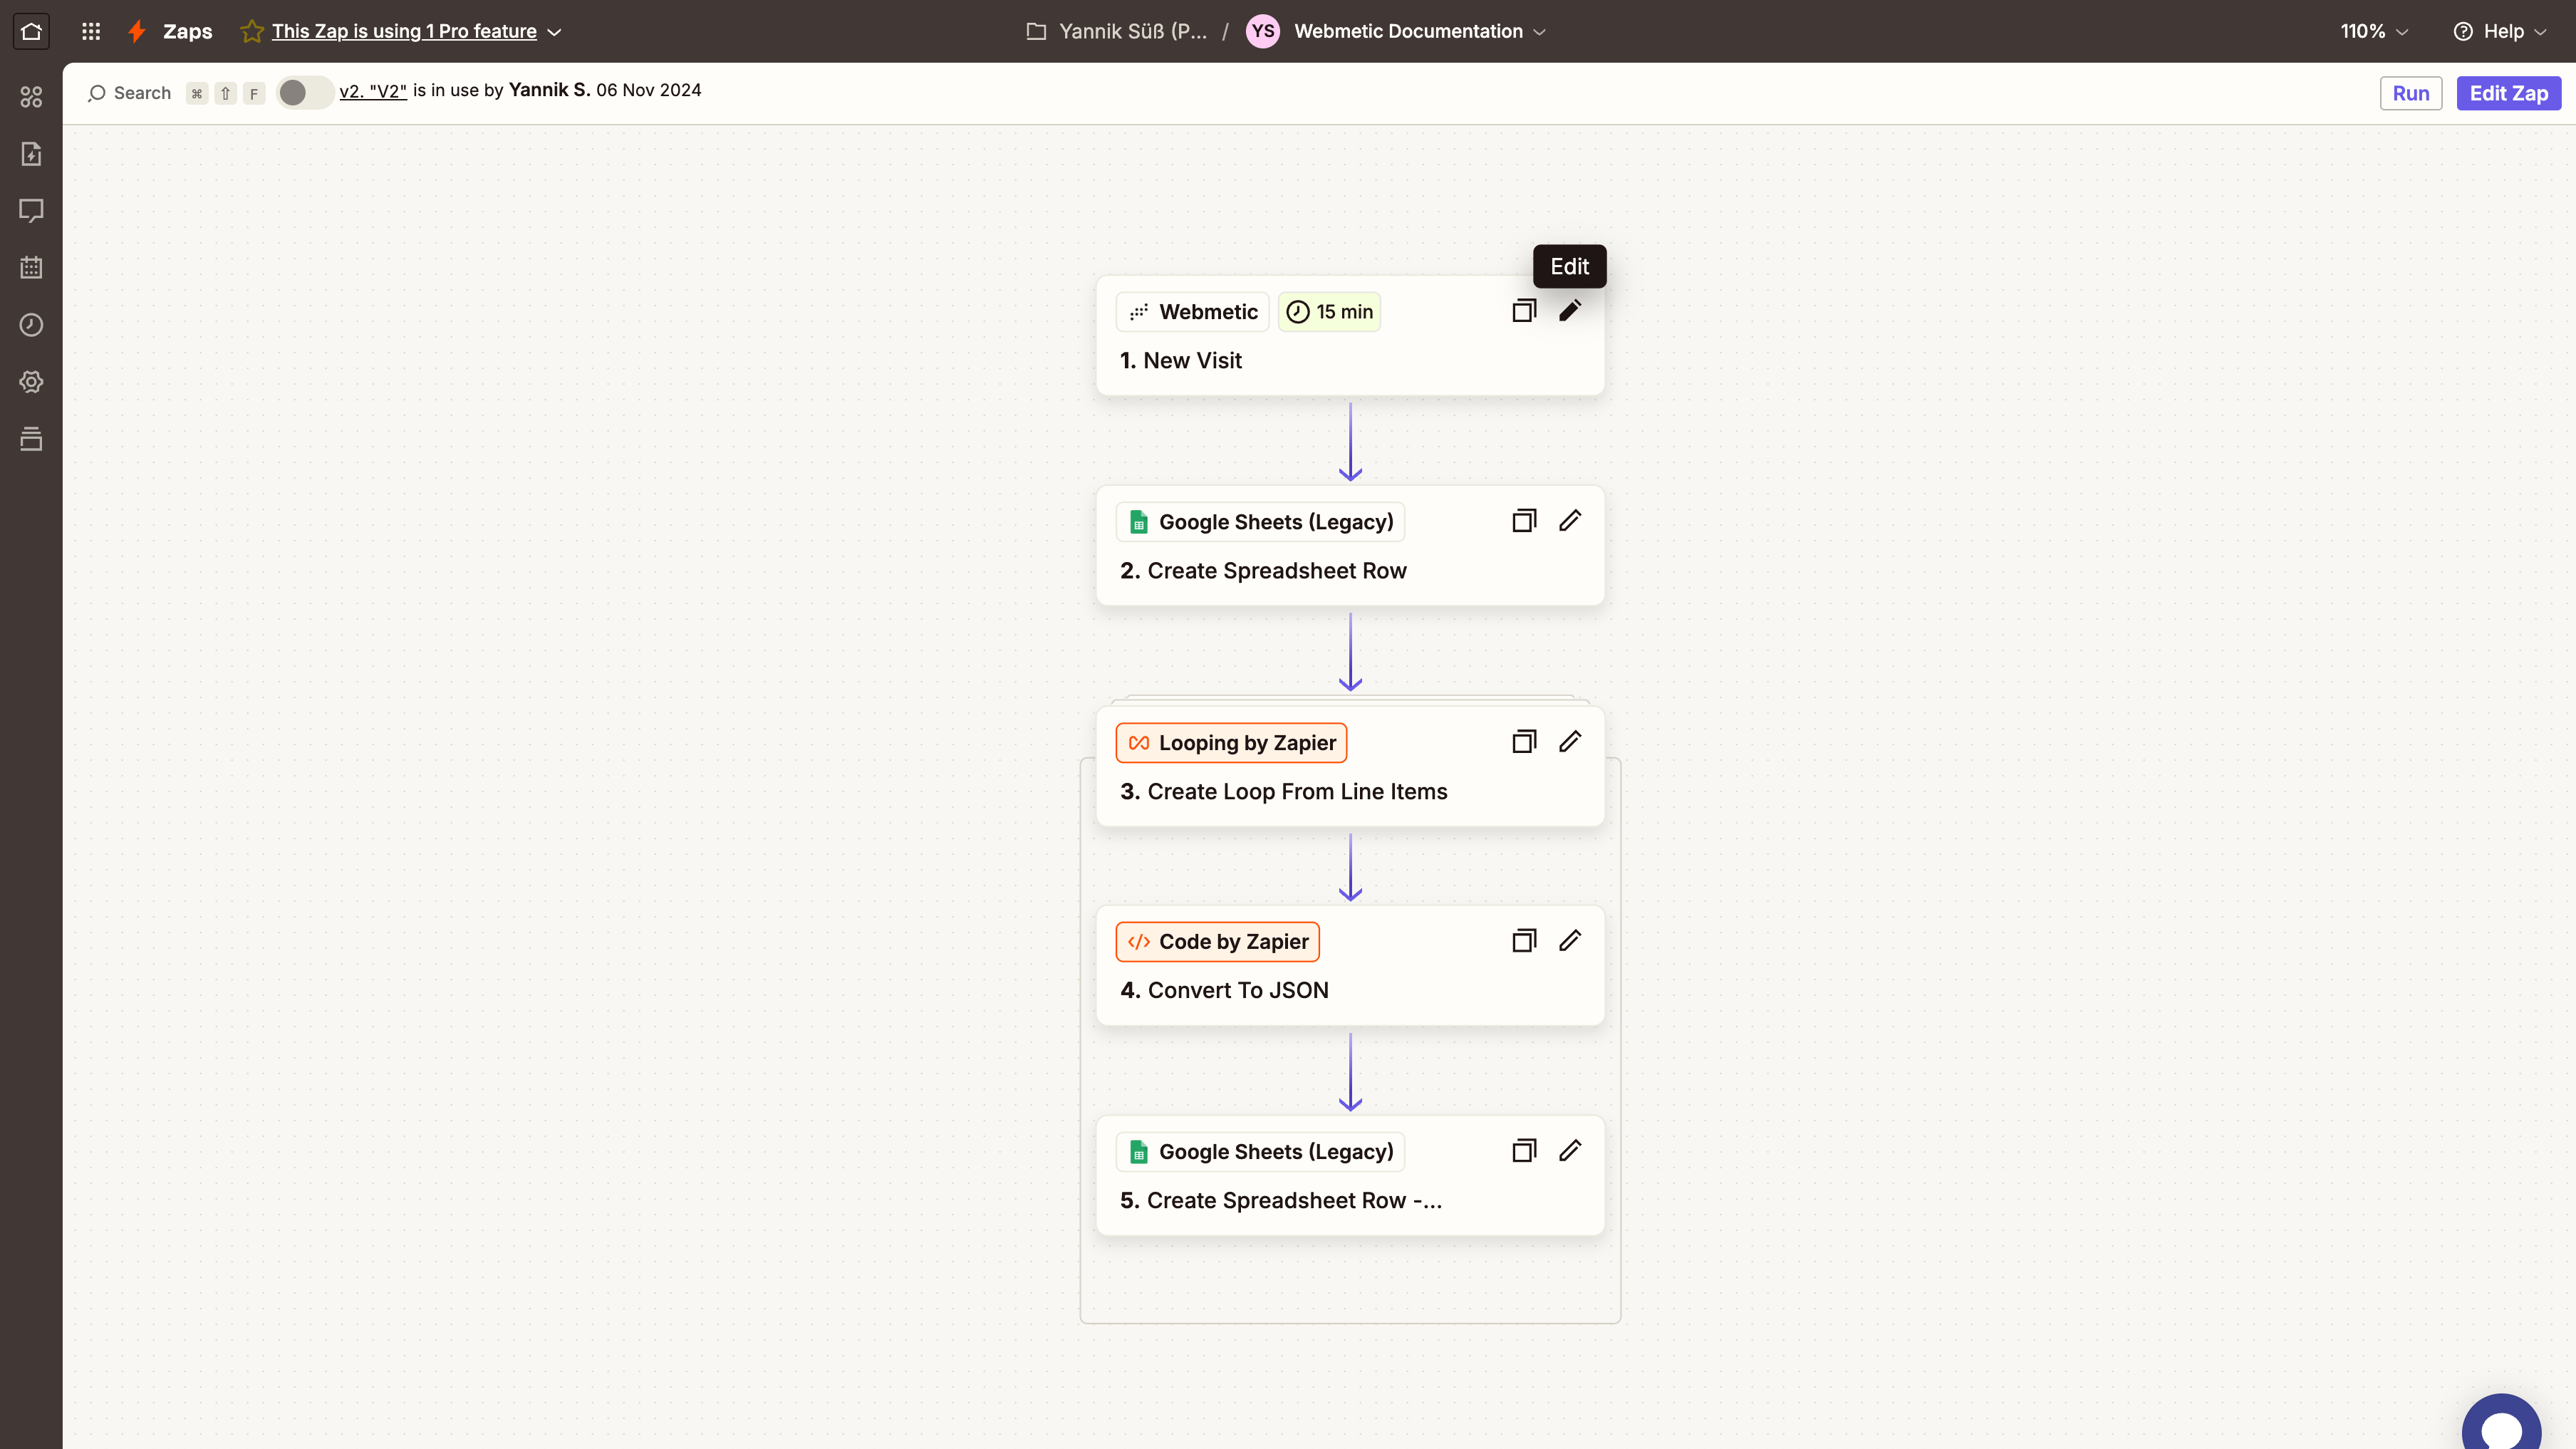Image resolution: width=2576 pixels, height=1449 pixels.
Task: Open the Zap details file icon in sidebar
Action: coord(31,153)
